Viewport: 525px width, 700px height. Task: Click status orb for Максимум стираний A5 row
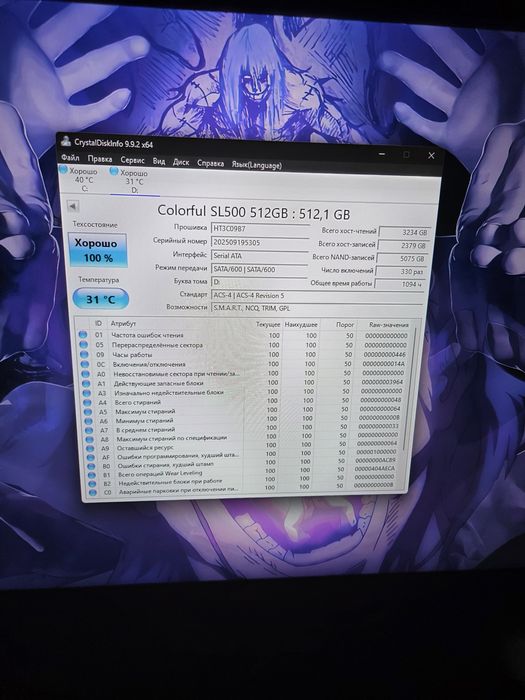pyautogui.click(x=88, y=412)
